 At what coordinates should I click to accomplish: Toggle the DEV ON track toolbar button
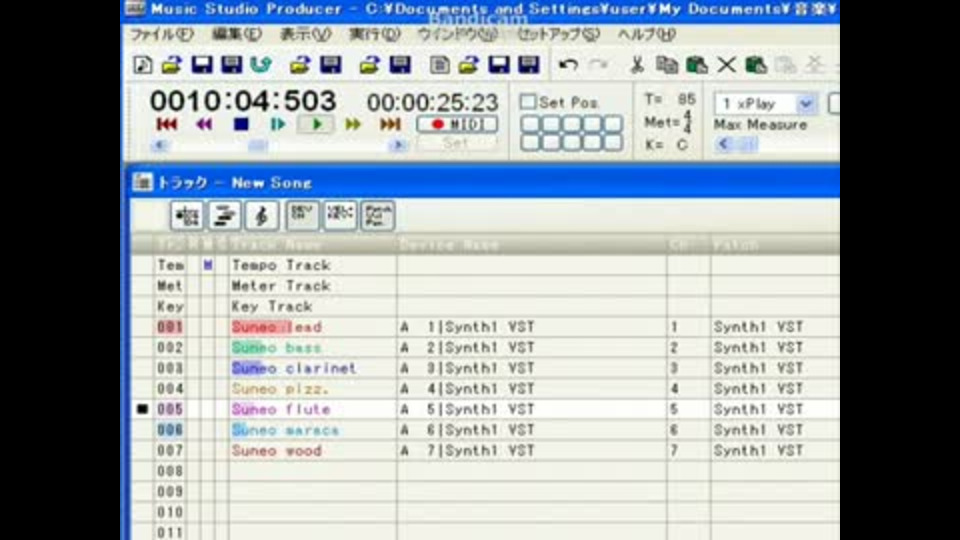tap(302, 216)
